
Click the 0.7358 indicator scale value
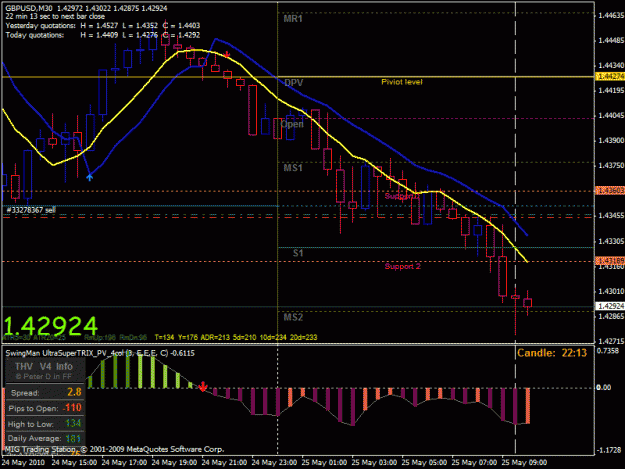[x=609, y=351]
